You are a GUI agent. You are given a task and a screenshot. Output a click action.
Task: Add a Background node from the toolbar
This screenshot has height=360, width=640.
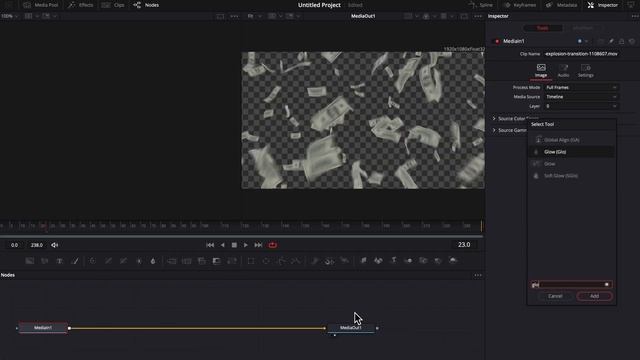point(30,261)
